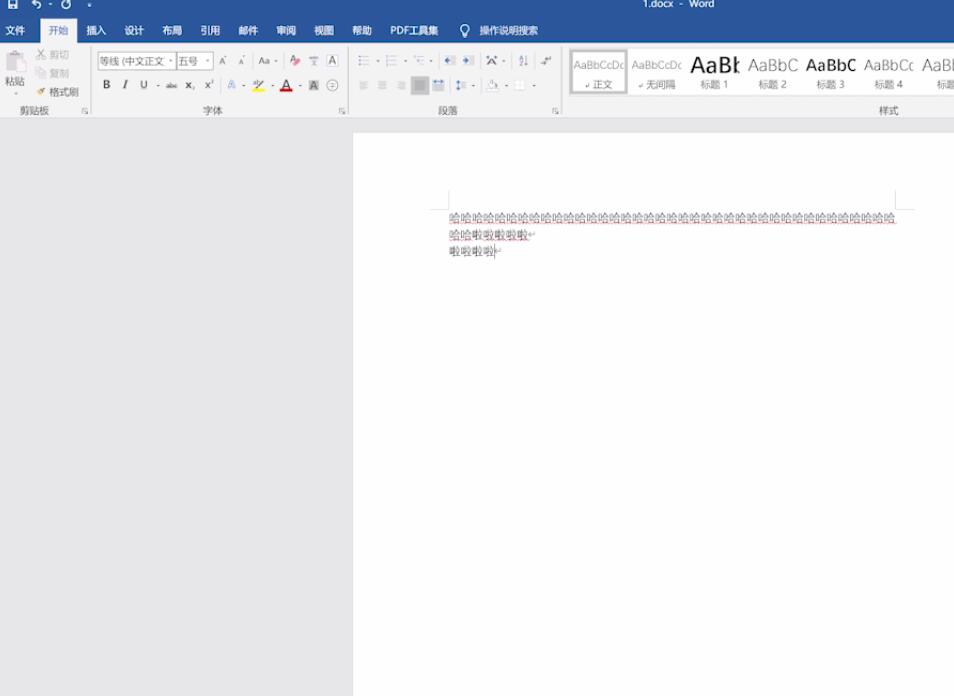
Task: Switch to the 布局 (Layout) tab
Action: click(x=172, y=30)
